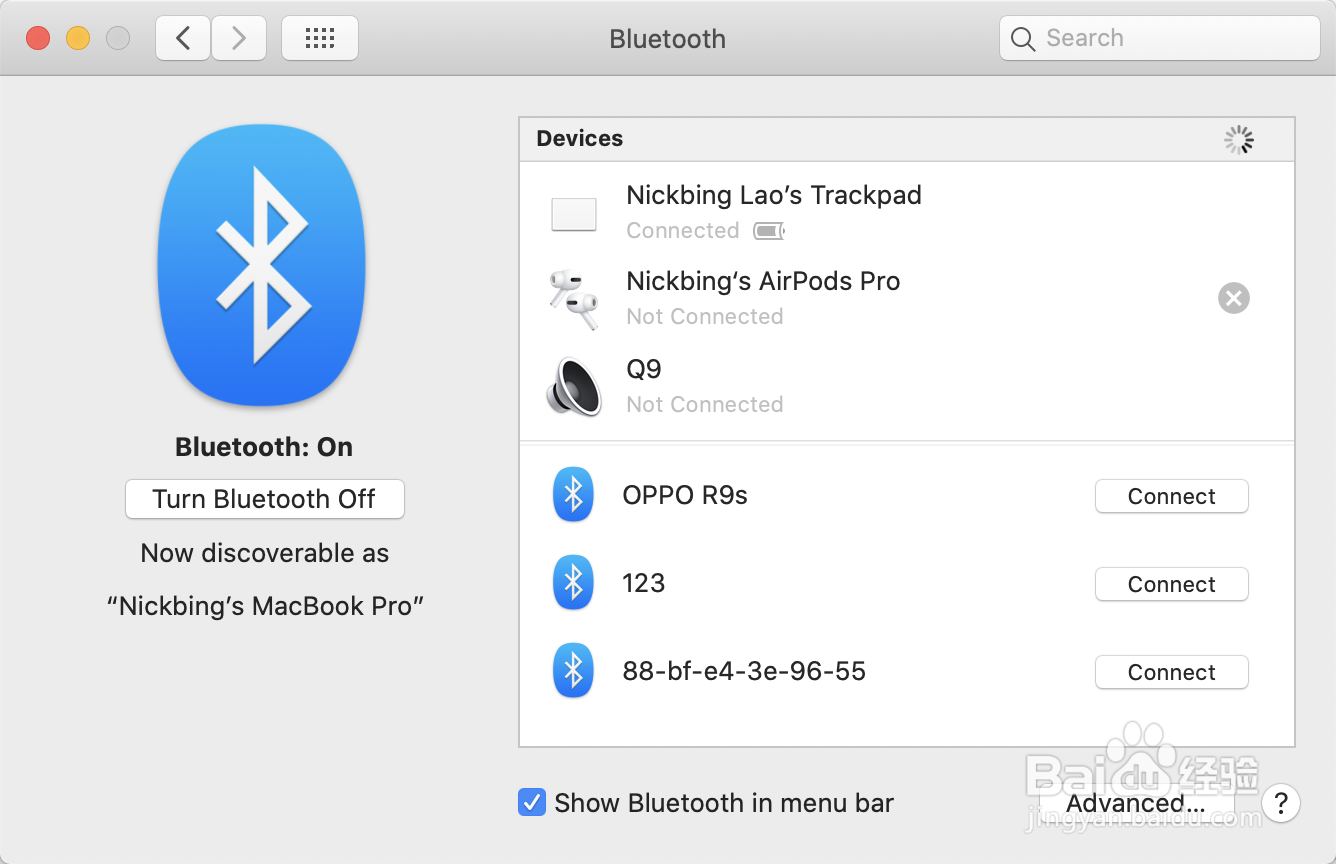Uncheck Show Bluetooth in menu bar
The width and height of the screenshot is (1336, 864).
tap(531, 802)
